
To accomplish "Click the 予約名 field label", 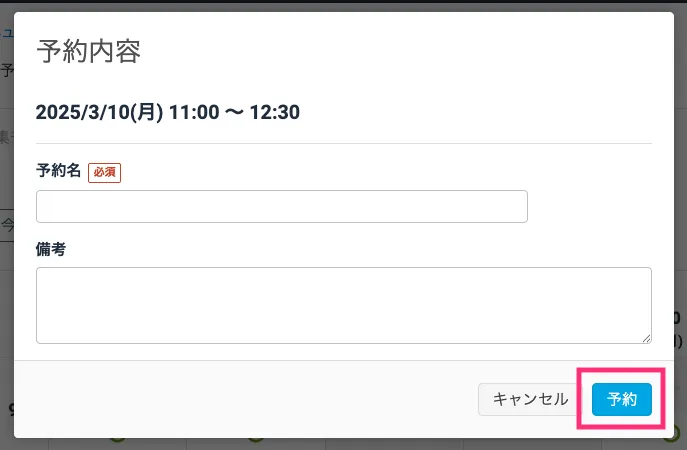I will (x=58, y=171).
